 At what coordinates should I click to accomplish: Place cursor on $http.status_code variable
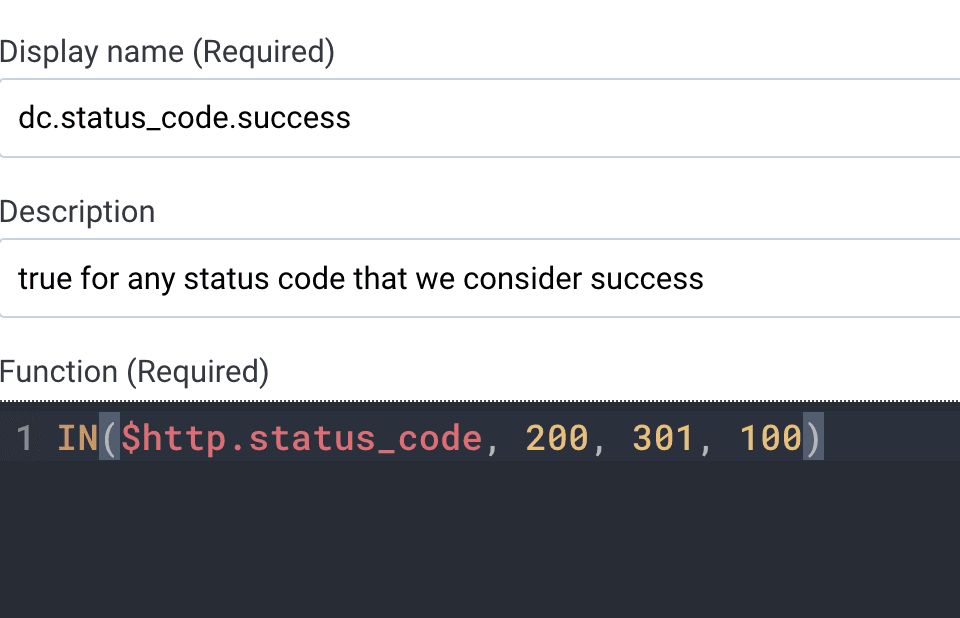click(301, 439)
